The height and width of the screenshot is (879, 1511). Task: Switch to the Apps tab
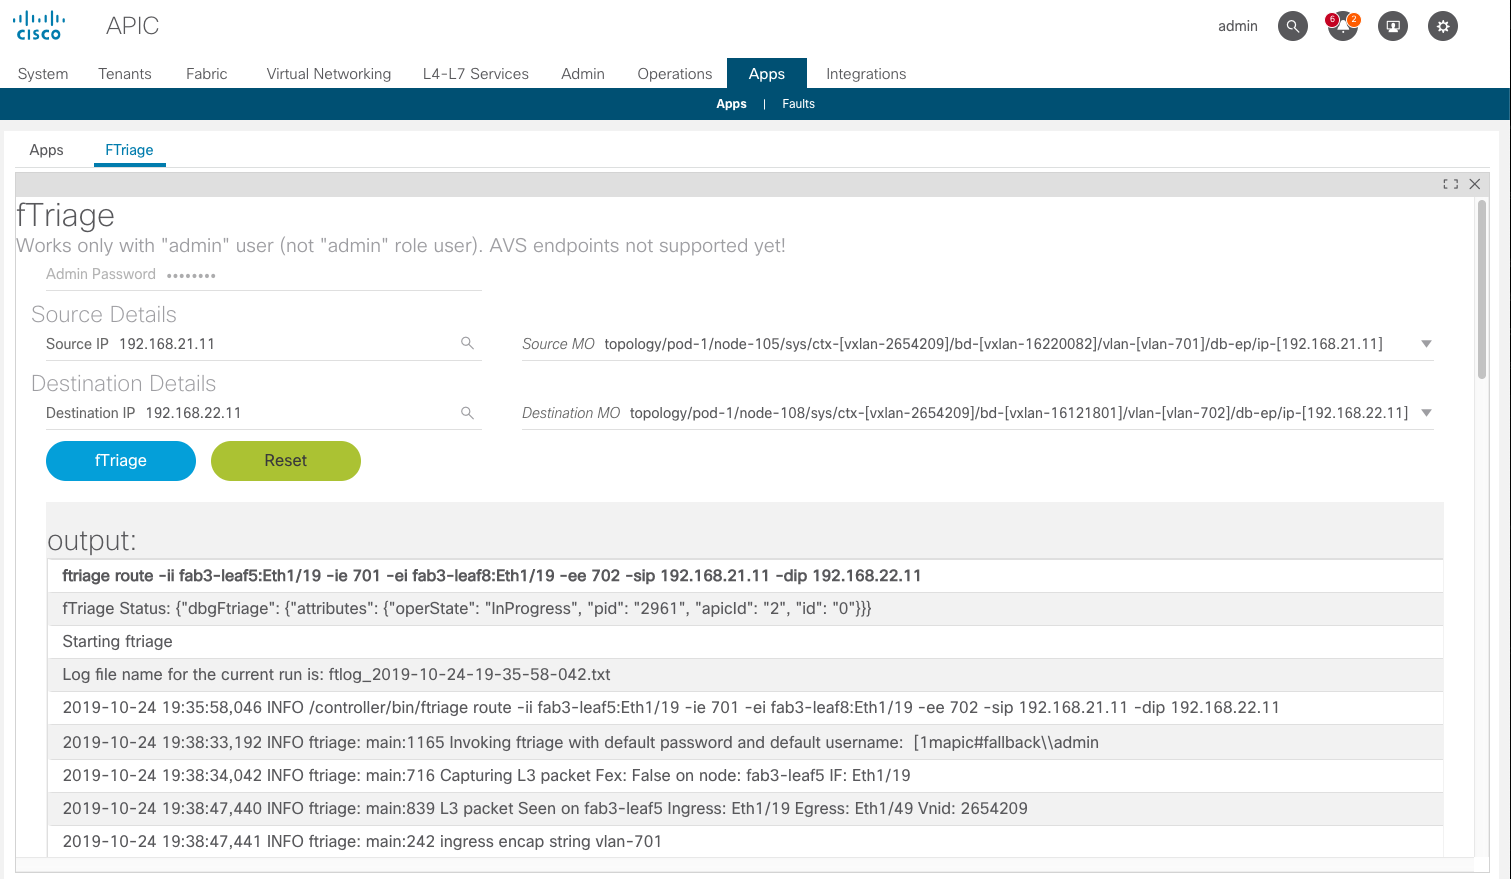46,150
